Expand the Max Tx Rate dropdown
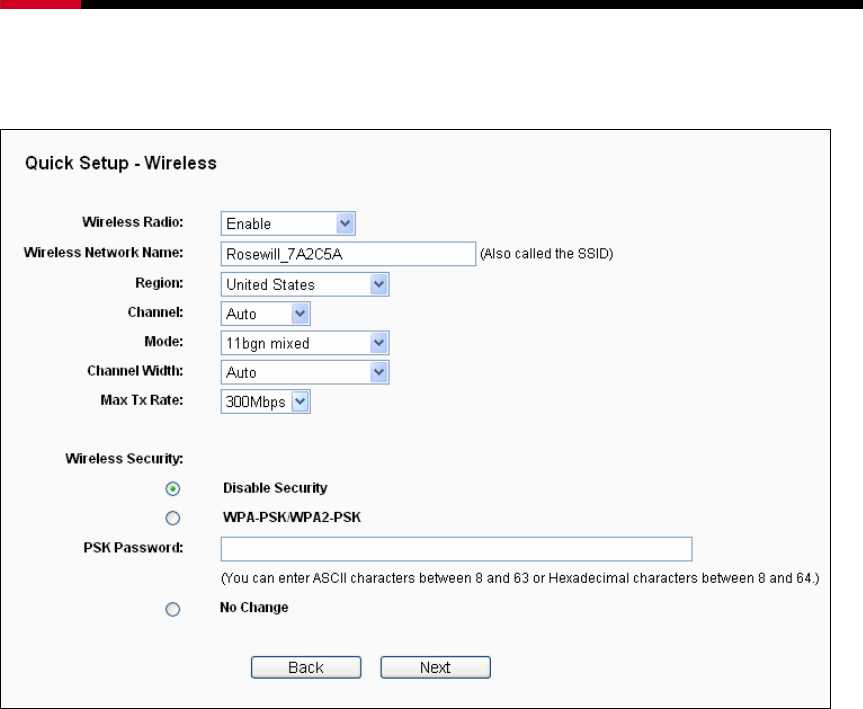863x709 pixels. [x=265, y=402]
